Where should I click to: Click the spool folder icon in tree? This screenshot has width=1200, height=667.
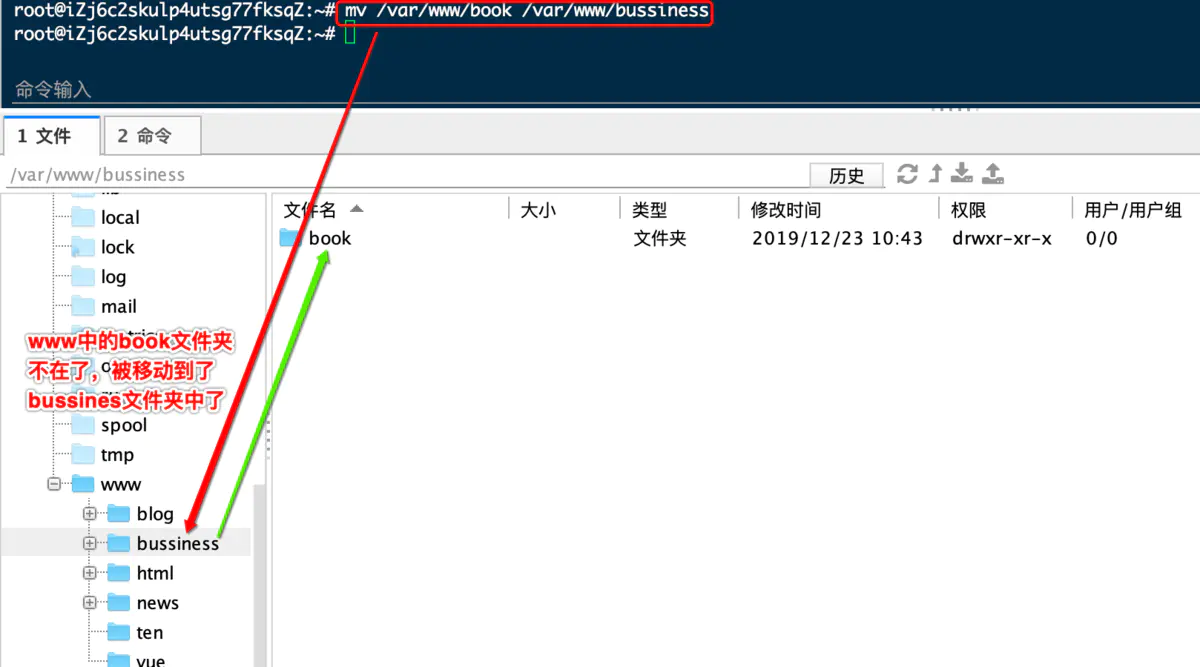click(x=83, y=425)
